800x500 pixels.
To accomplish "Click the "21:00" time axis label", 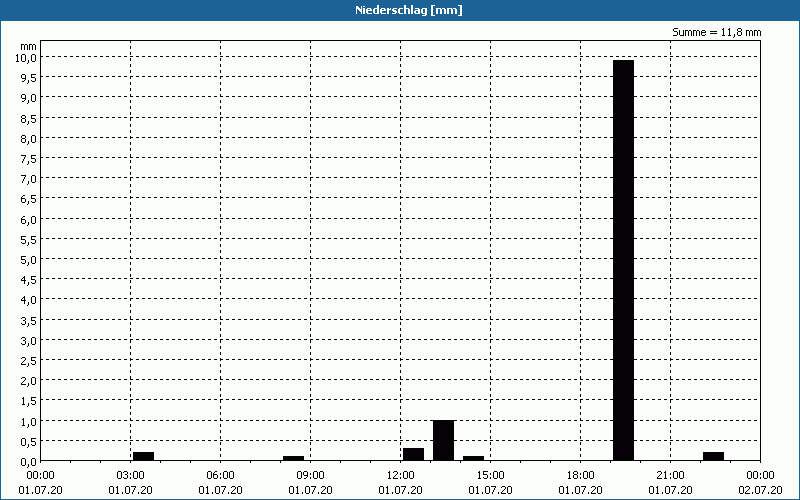I will pos(670,476).
